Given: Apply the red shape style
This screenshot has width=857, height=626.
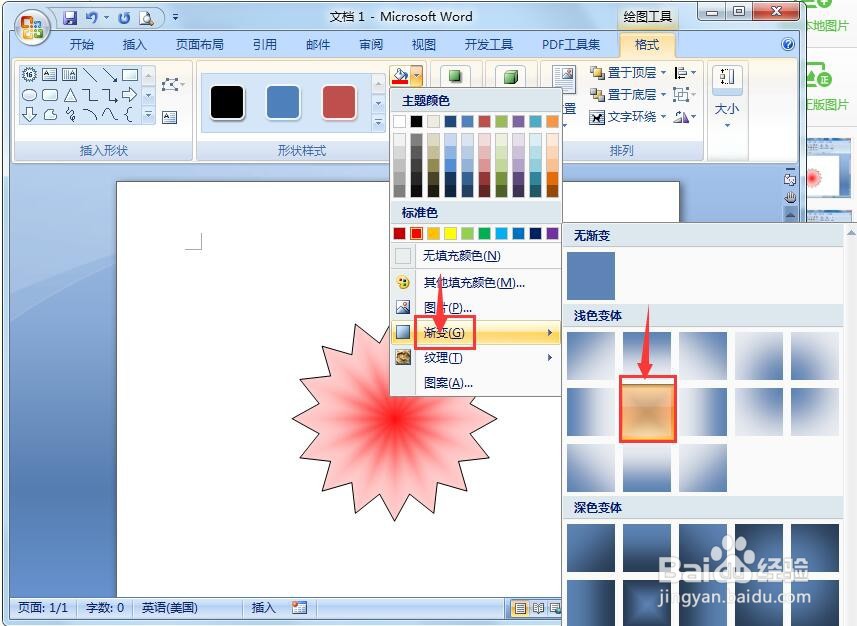Looking at the screenshot, I should coord(339,102).
